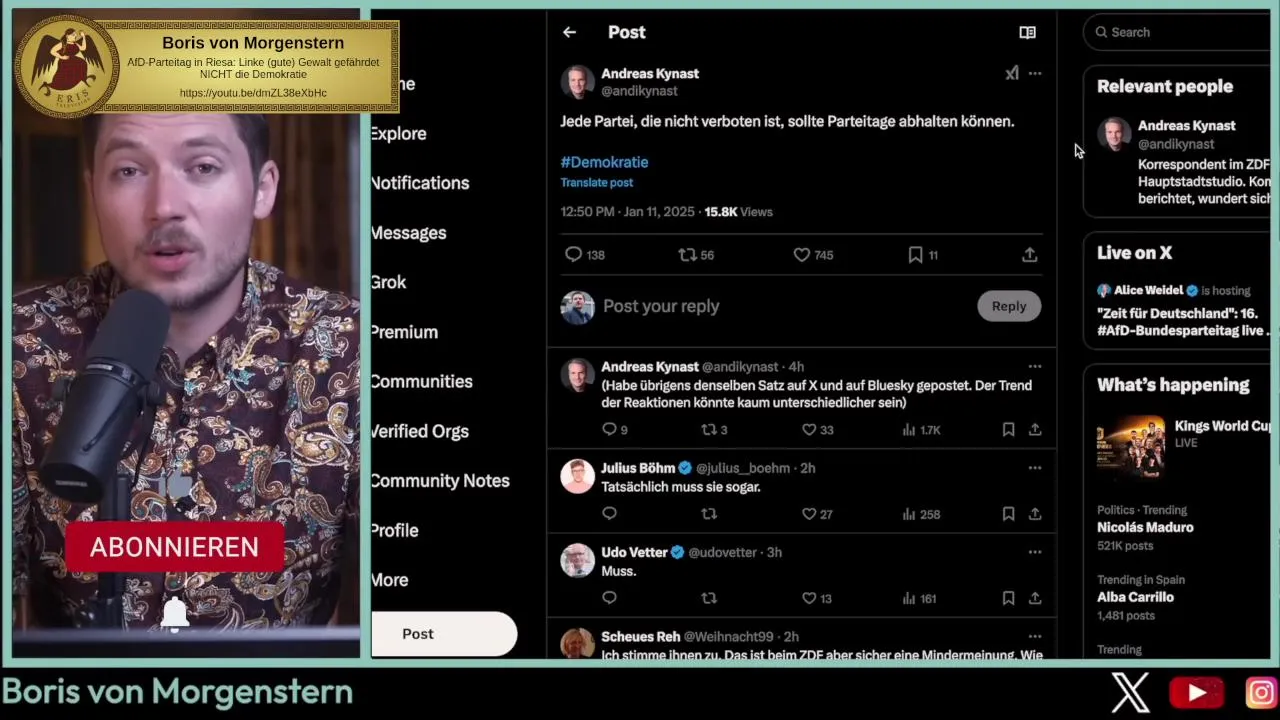1280x720 pixels.
Task: Open Andreas Kynast under Relevant people
Action: (x=1187, y=126)
